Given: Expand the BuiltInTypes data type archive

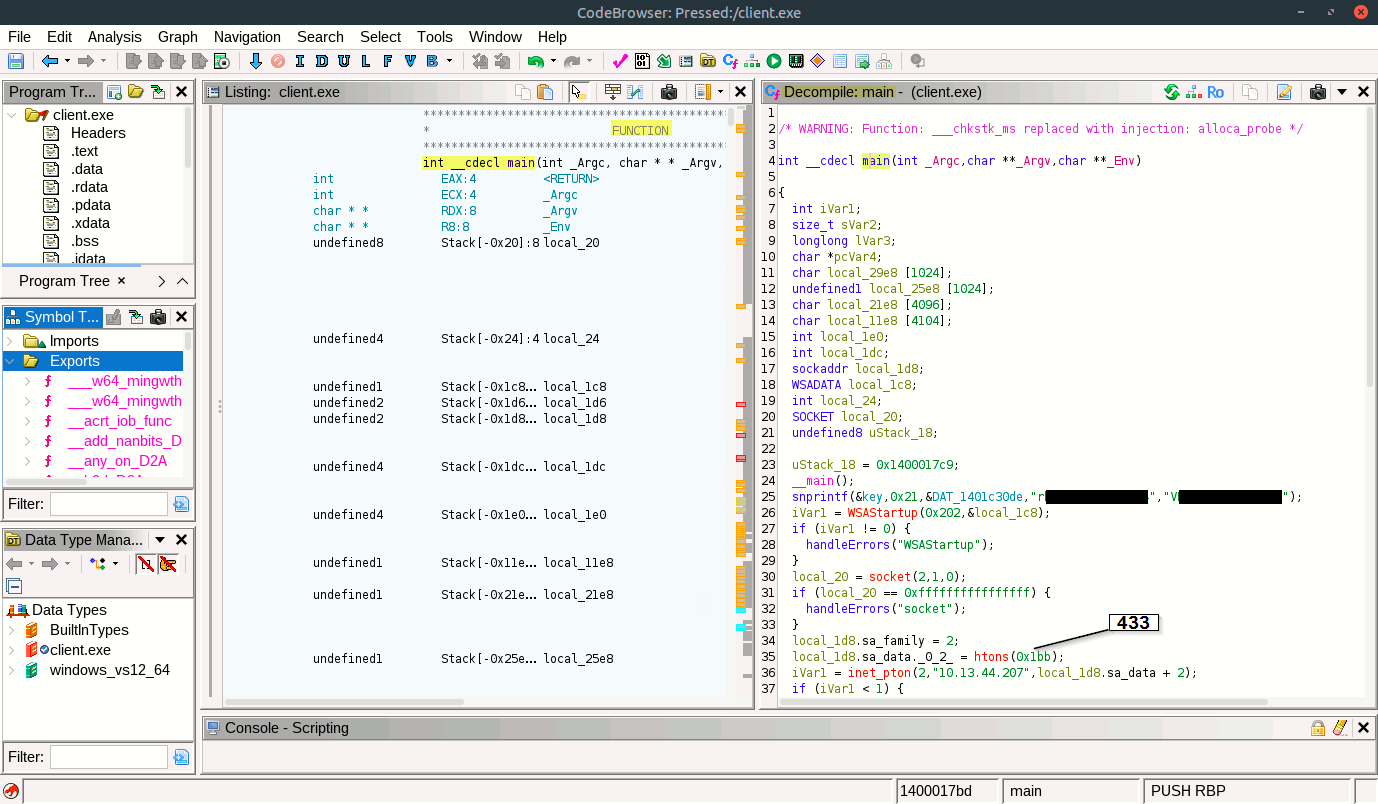Looking at the screenshot, I should 11,630.
